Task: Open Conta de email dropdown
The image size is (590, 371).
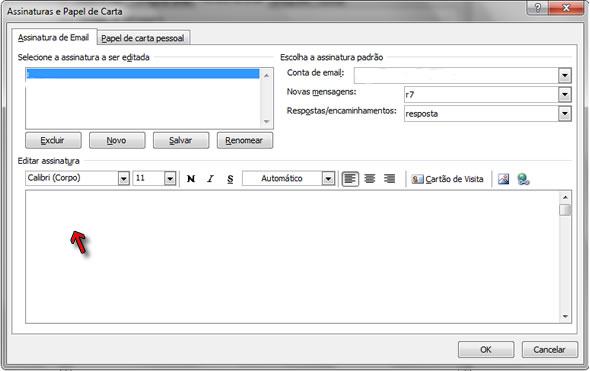Action: point(564,76)
